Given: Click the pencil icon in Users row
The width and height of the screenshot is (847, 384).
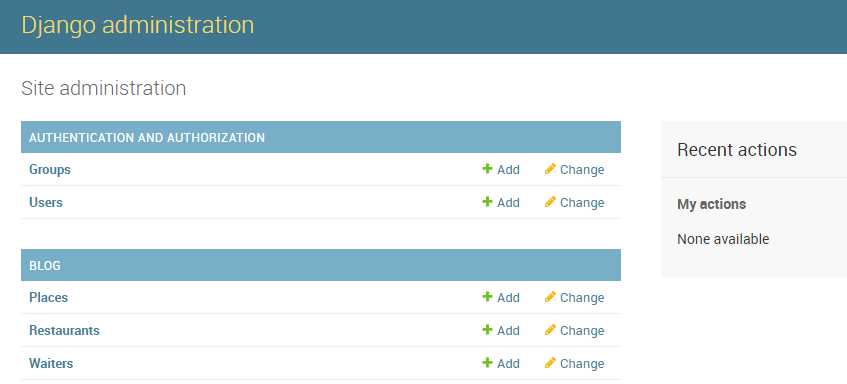Looking at the screenshot, I should click(550, 202).
